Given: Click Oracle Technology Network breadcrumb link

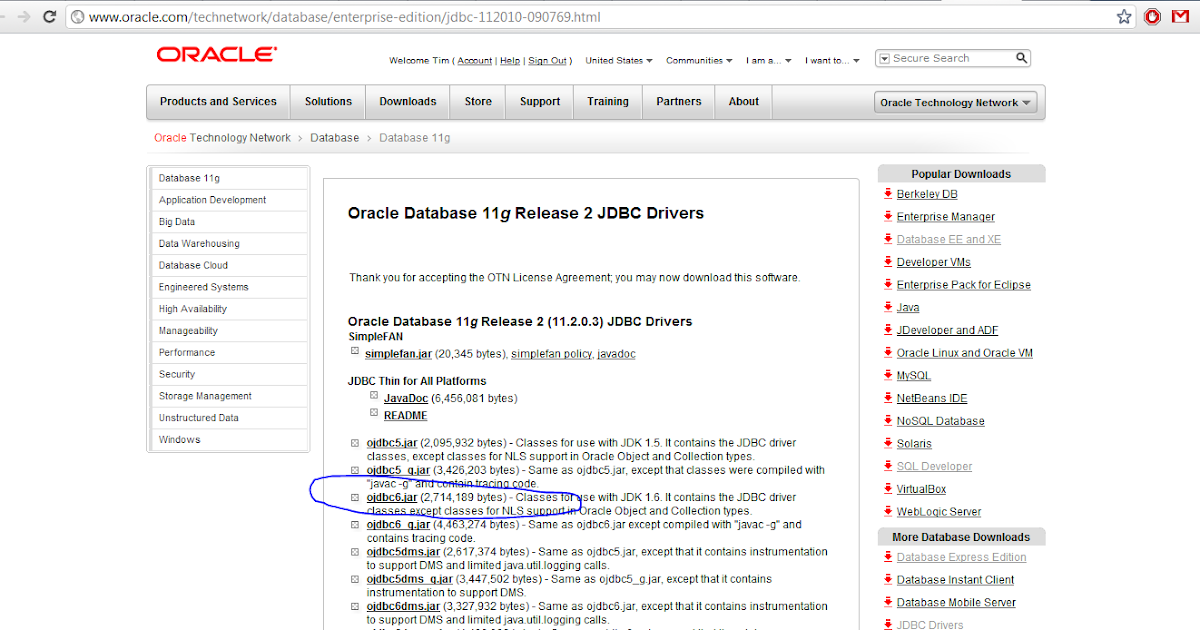Looking at the screenshot, I should point(222,138).
